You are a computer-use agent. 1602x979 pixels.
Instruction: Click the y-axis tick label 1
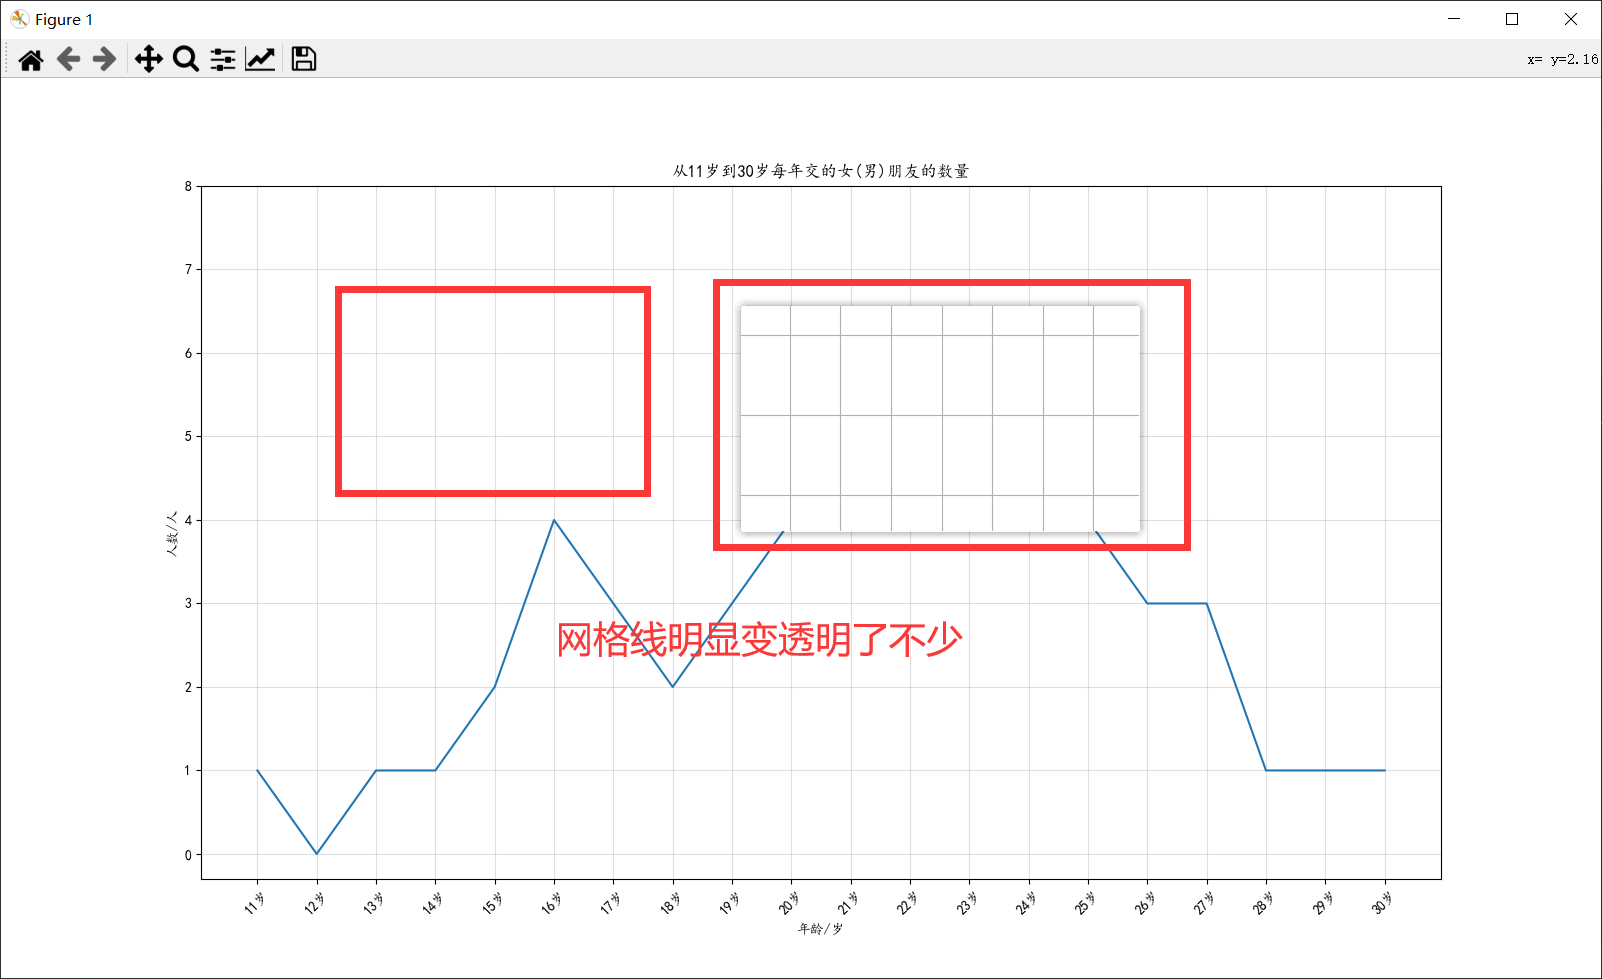pos(188,770)
